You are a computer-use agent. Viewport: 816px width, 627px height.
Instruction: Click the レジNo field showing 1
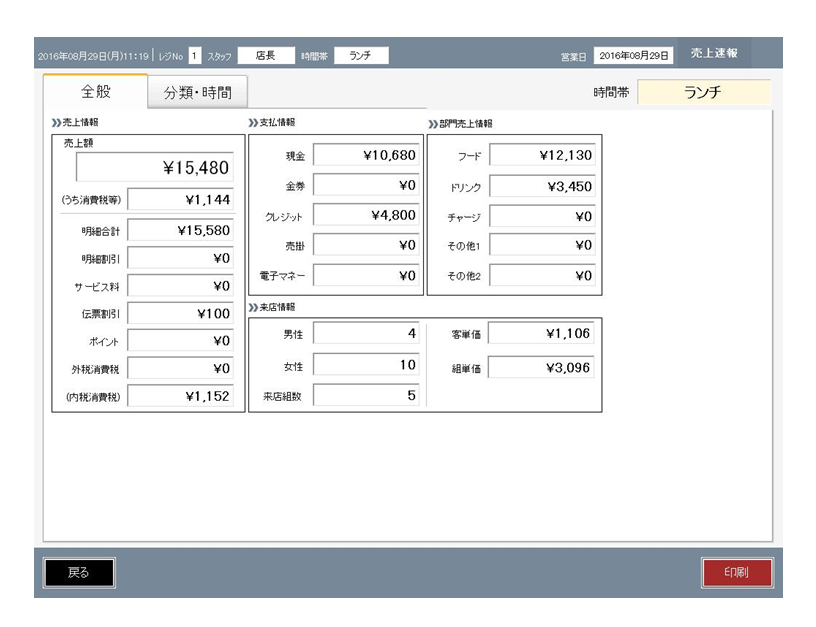pos(194,55)
